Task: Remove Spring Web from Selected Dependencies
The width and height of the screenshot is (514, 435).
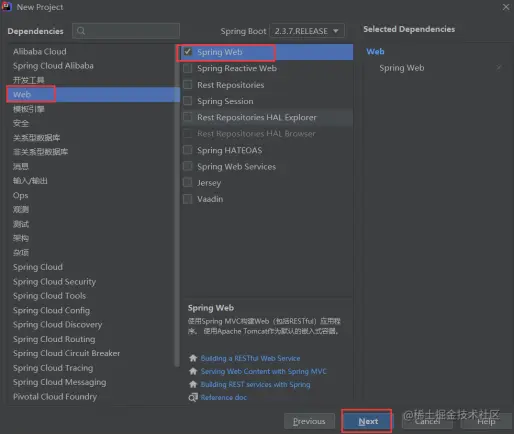Action: (499, 68)
